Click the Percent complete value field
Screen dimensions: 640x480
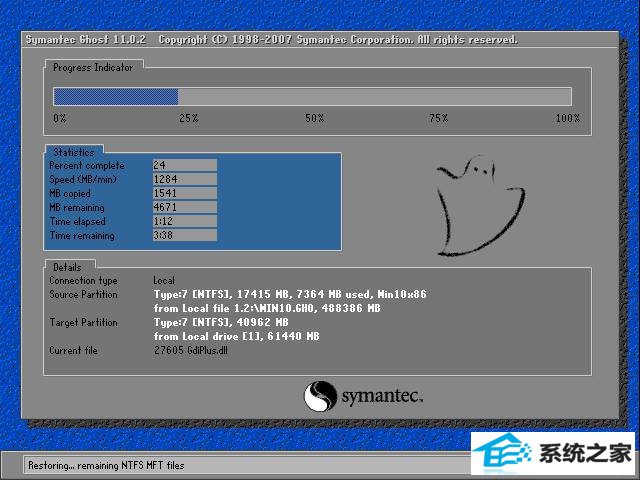coord(184,165)
